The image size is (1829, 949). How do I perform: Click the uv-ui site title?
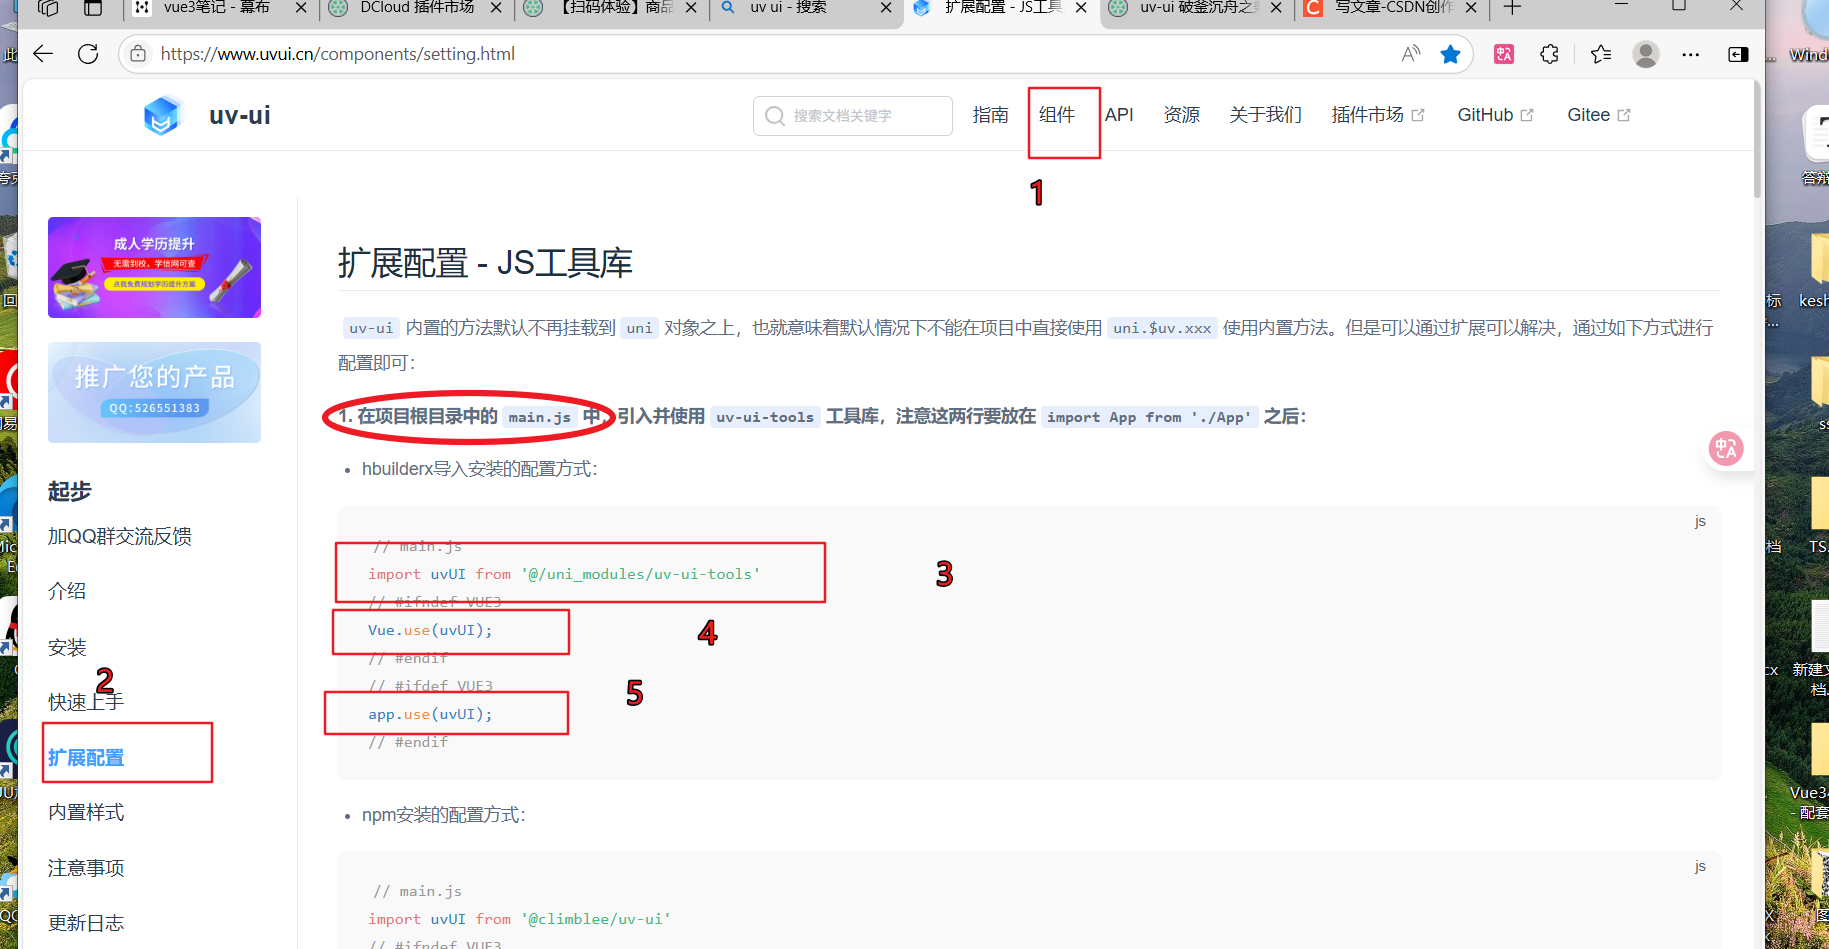point(240,115)
